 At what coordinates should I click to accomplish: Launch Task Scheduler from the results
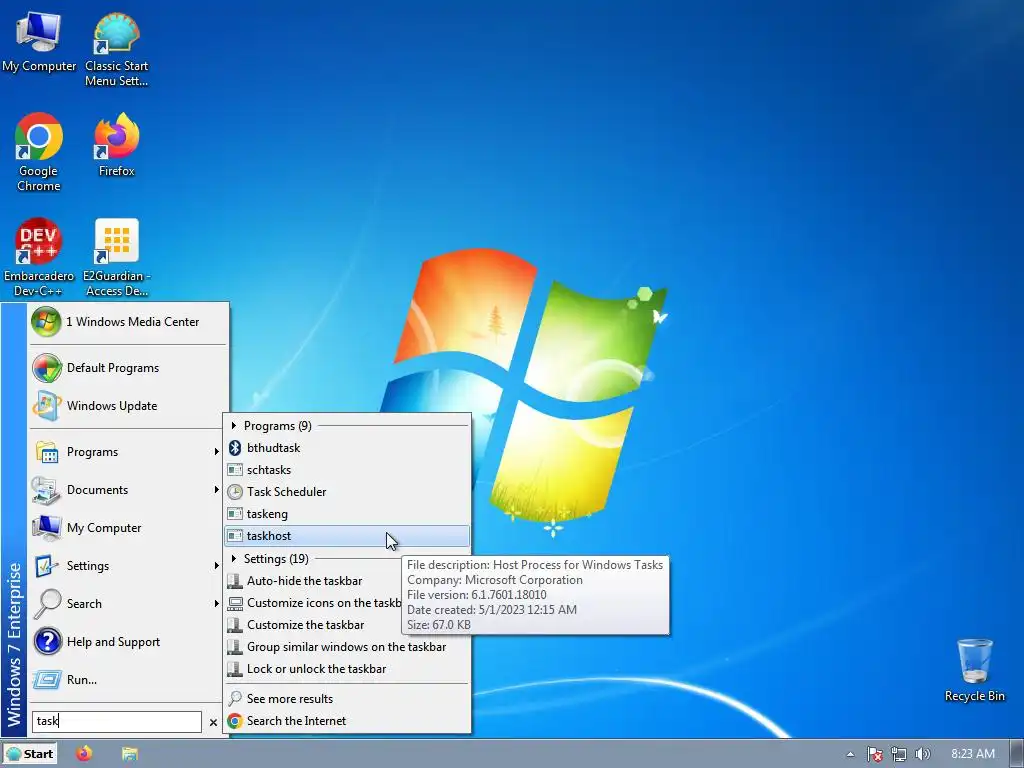pyautogui.click(x=347, y=492)
